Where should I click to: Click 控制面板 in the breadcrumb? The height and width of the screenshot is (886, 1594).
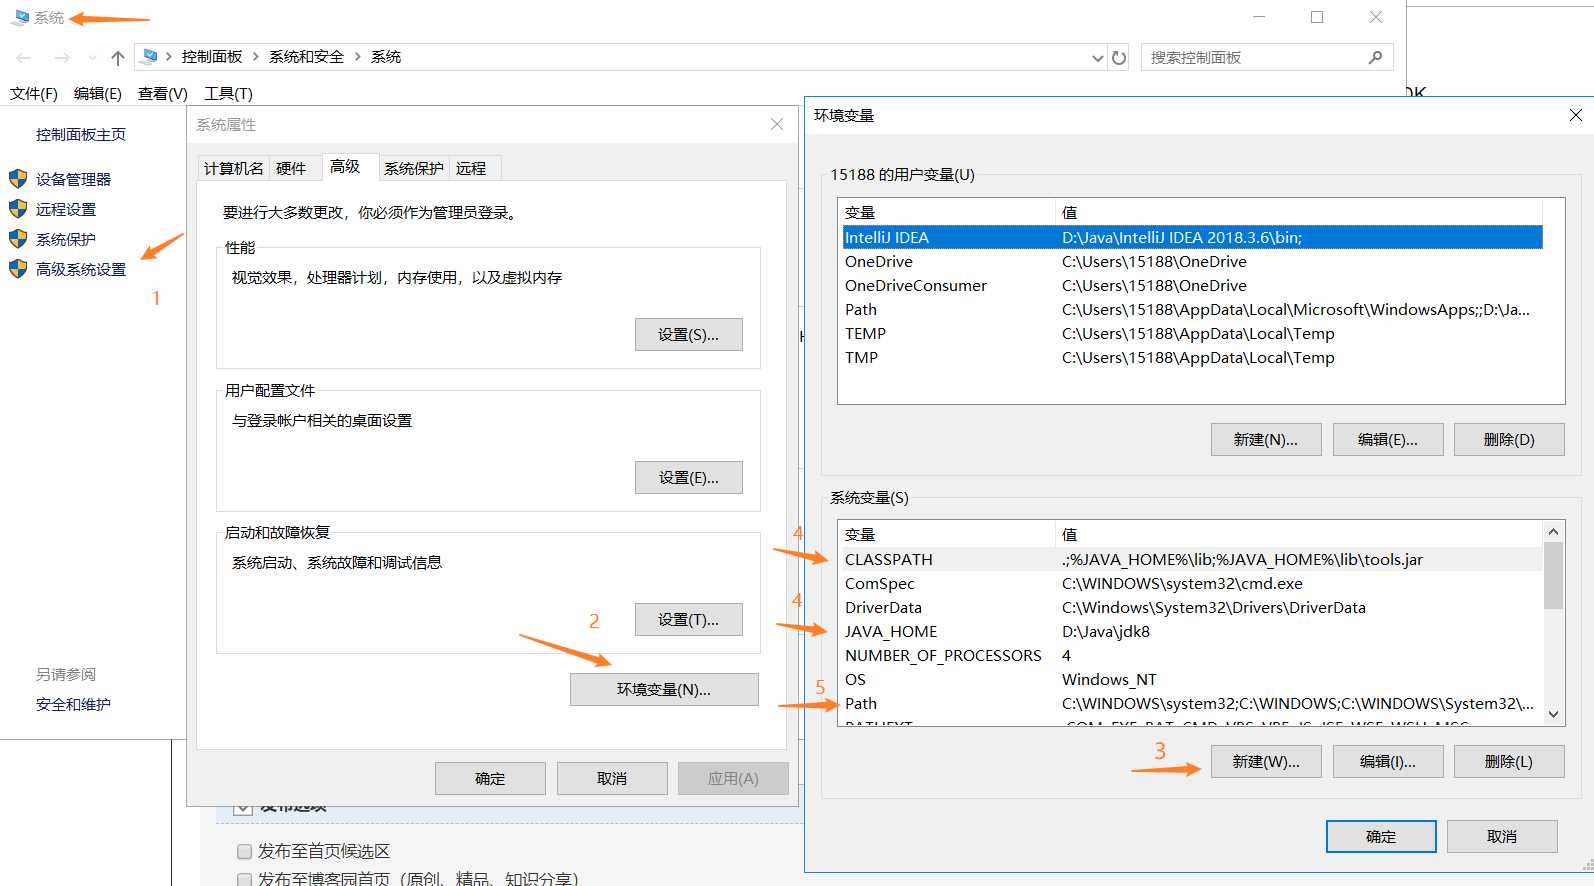212,57
